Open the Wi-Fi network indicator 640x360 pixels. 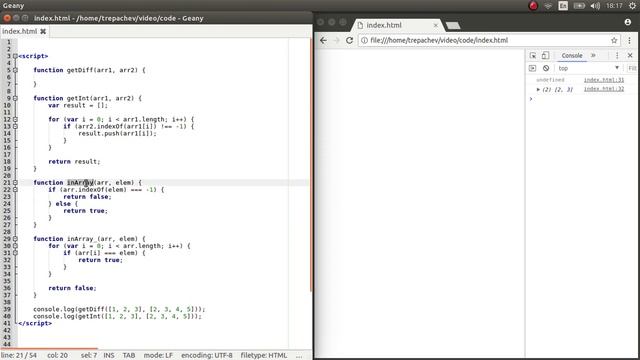pos(548,6)
